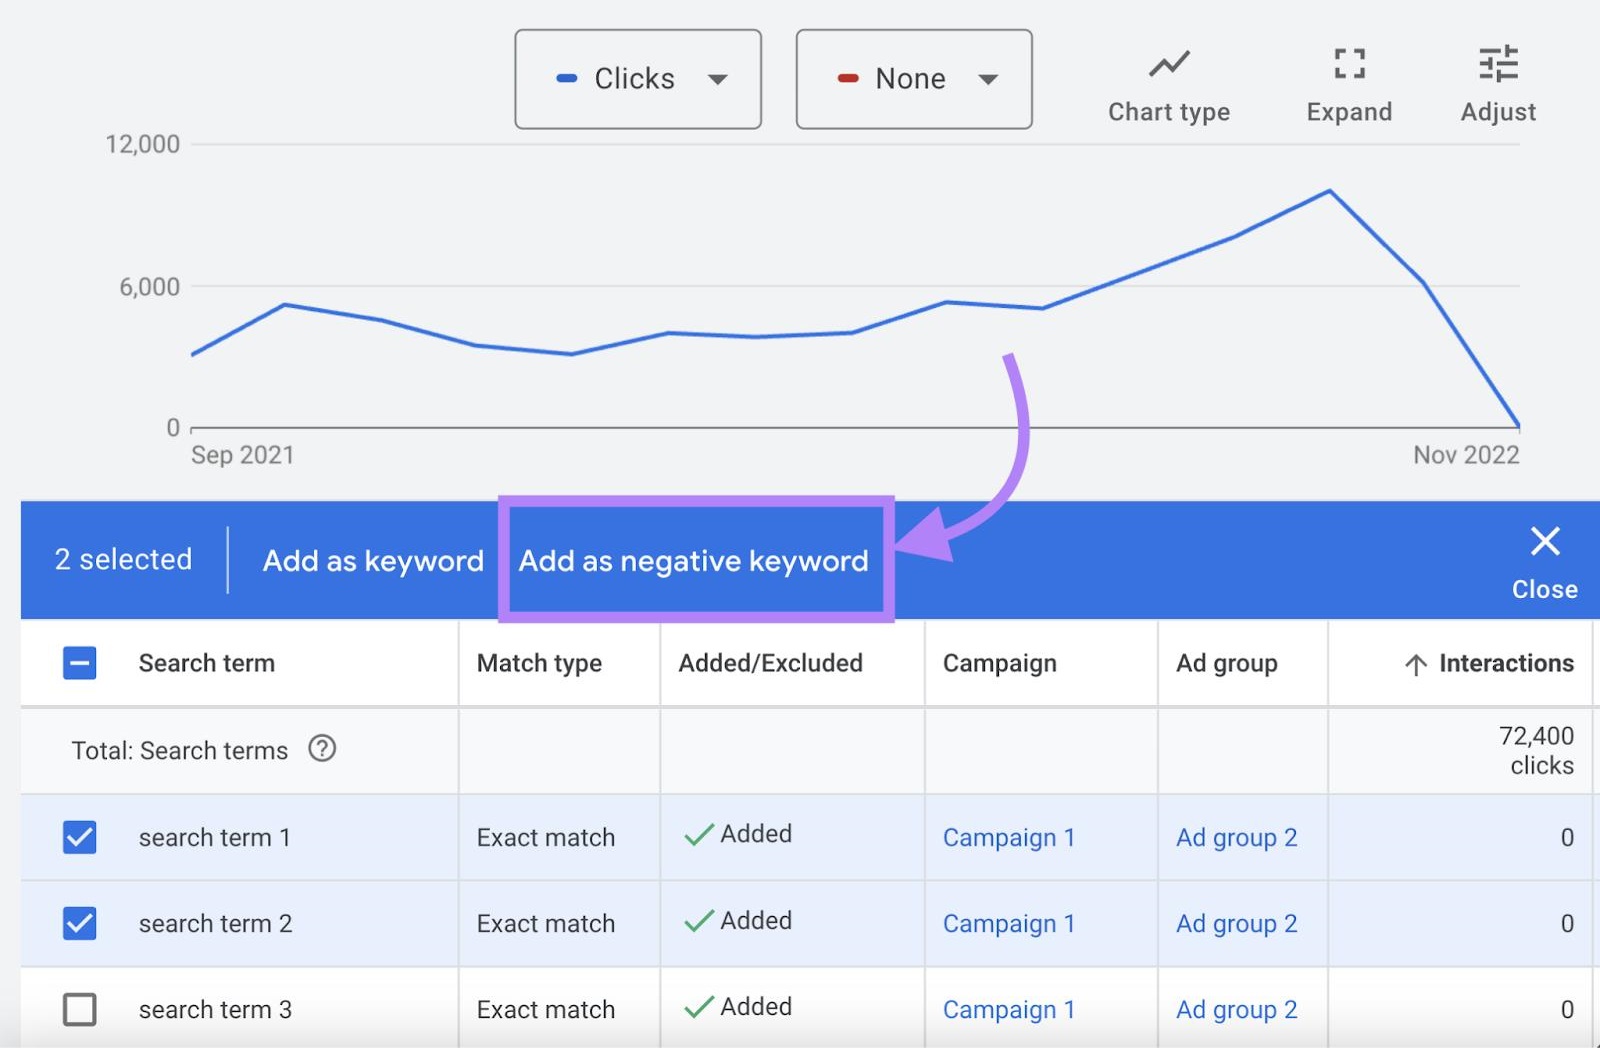Open Ad group 2 link in search term 3 row
This screenshot has width=1600, height=1048.
coord(1237,1009)
